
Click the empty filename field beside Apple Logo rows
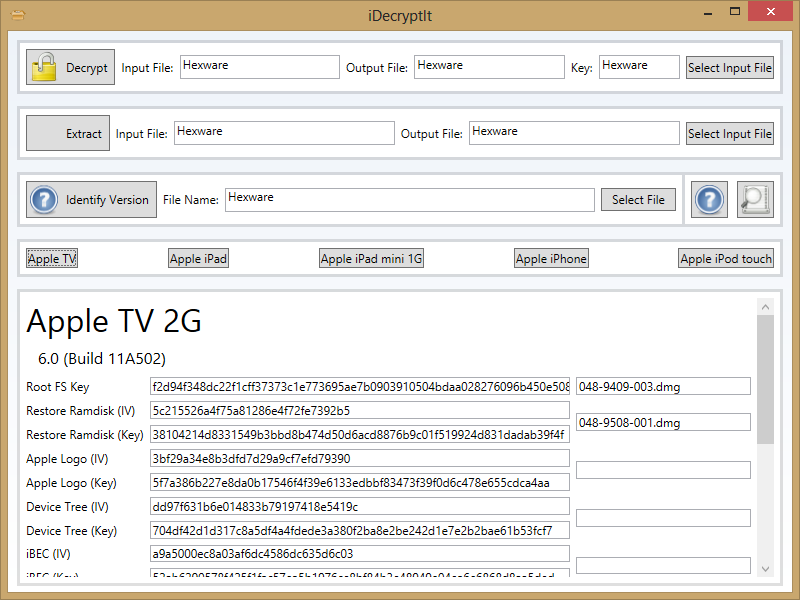(663, 470)
